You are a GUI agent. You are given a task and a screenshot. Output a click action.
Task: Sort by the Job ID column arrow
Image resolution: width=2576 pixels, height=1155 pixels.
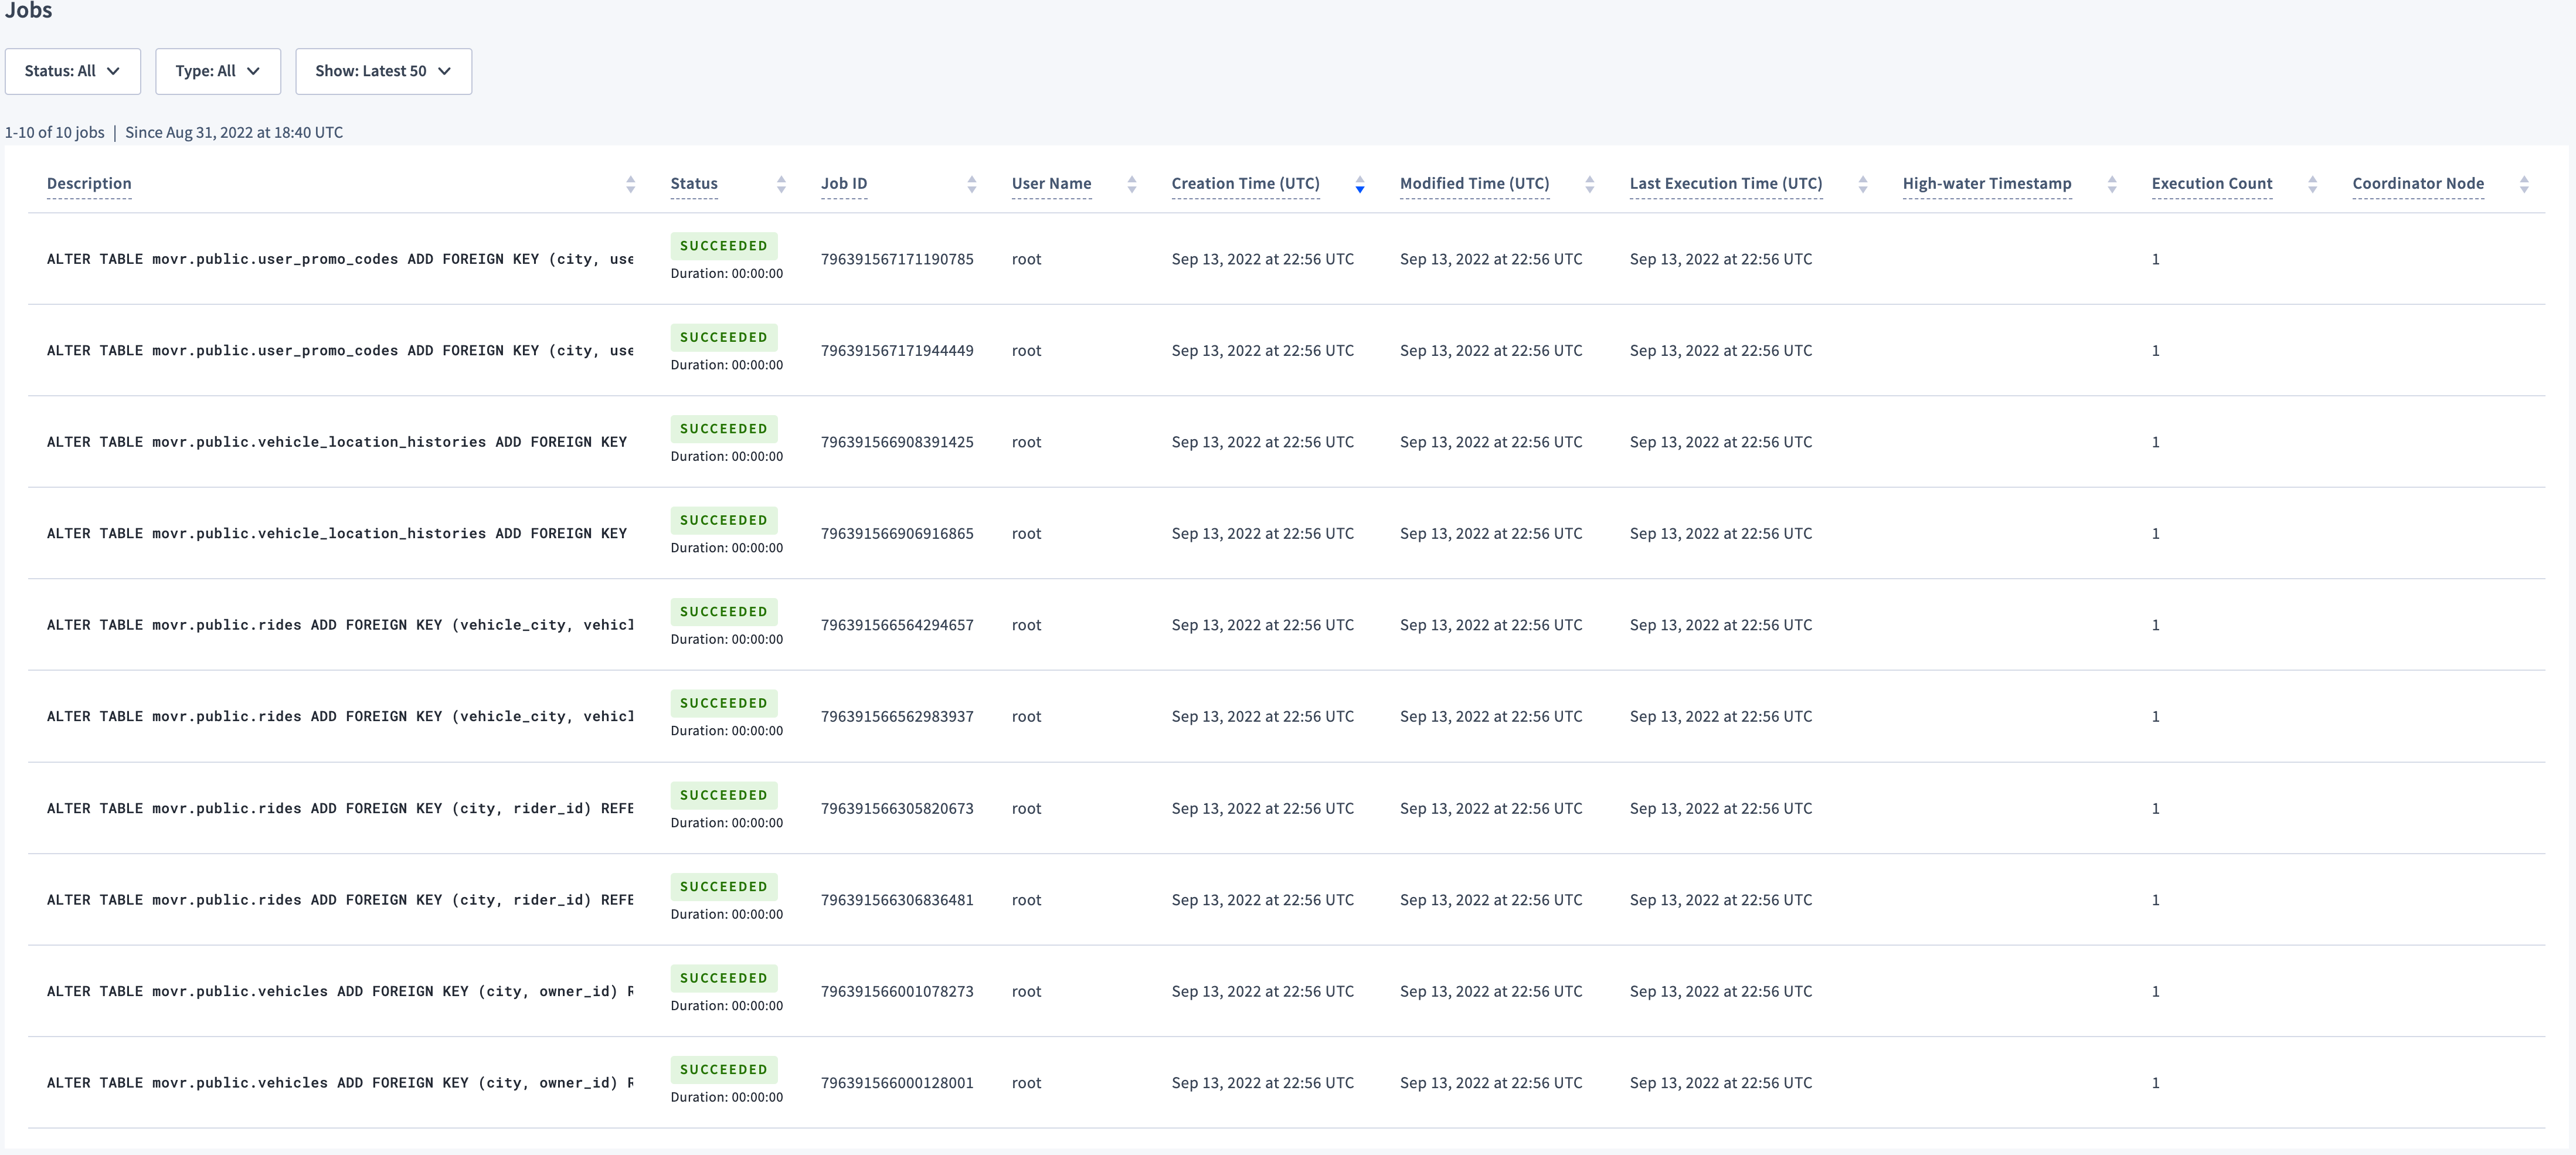[x=971, y=184]
